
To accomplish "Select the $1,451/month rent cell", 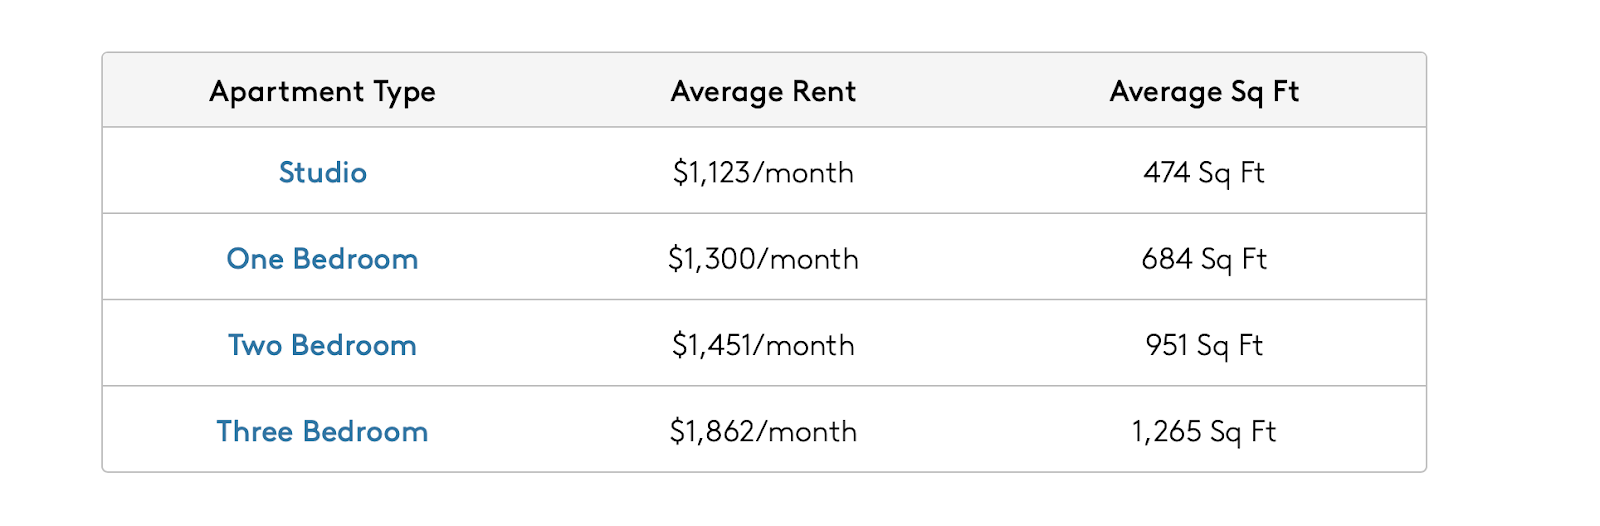I will coord(763,344).
